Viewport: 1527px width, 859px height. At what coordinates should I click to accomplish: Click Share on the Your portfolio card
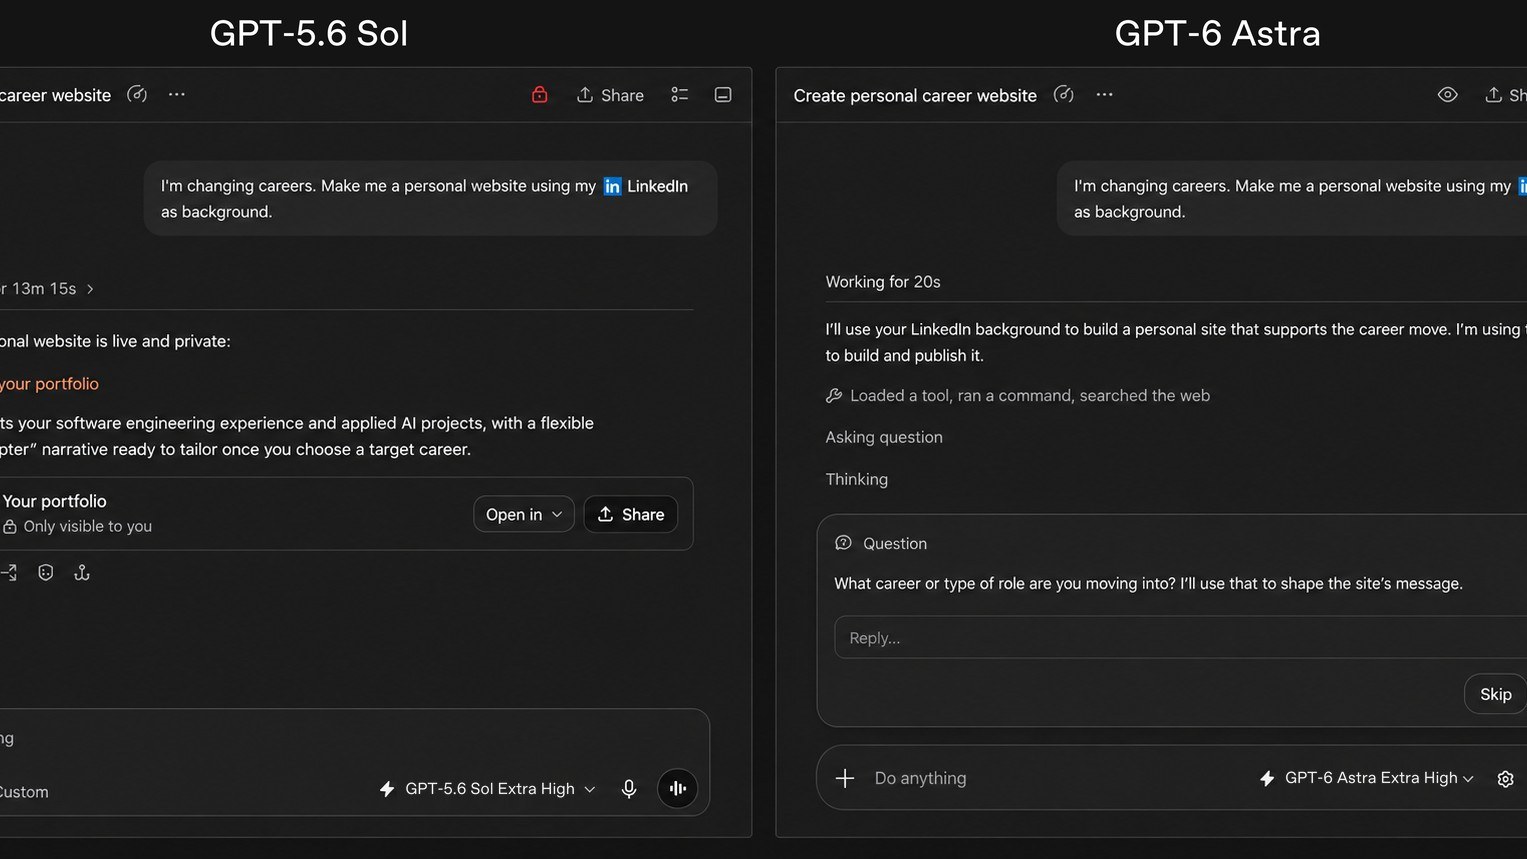631,514
